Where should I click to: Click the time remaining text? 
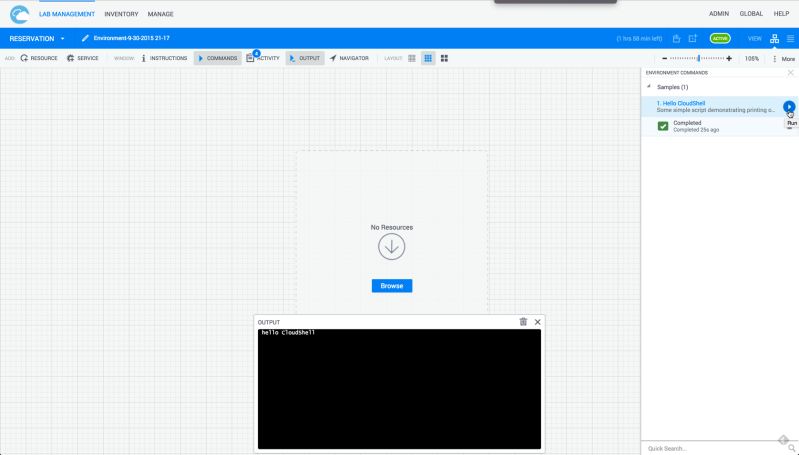pyautogui.click(x=639, y=39)
